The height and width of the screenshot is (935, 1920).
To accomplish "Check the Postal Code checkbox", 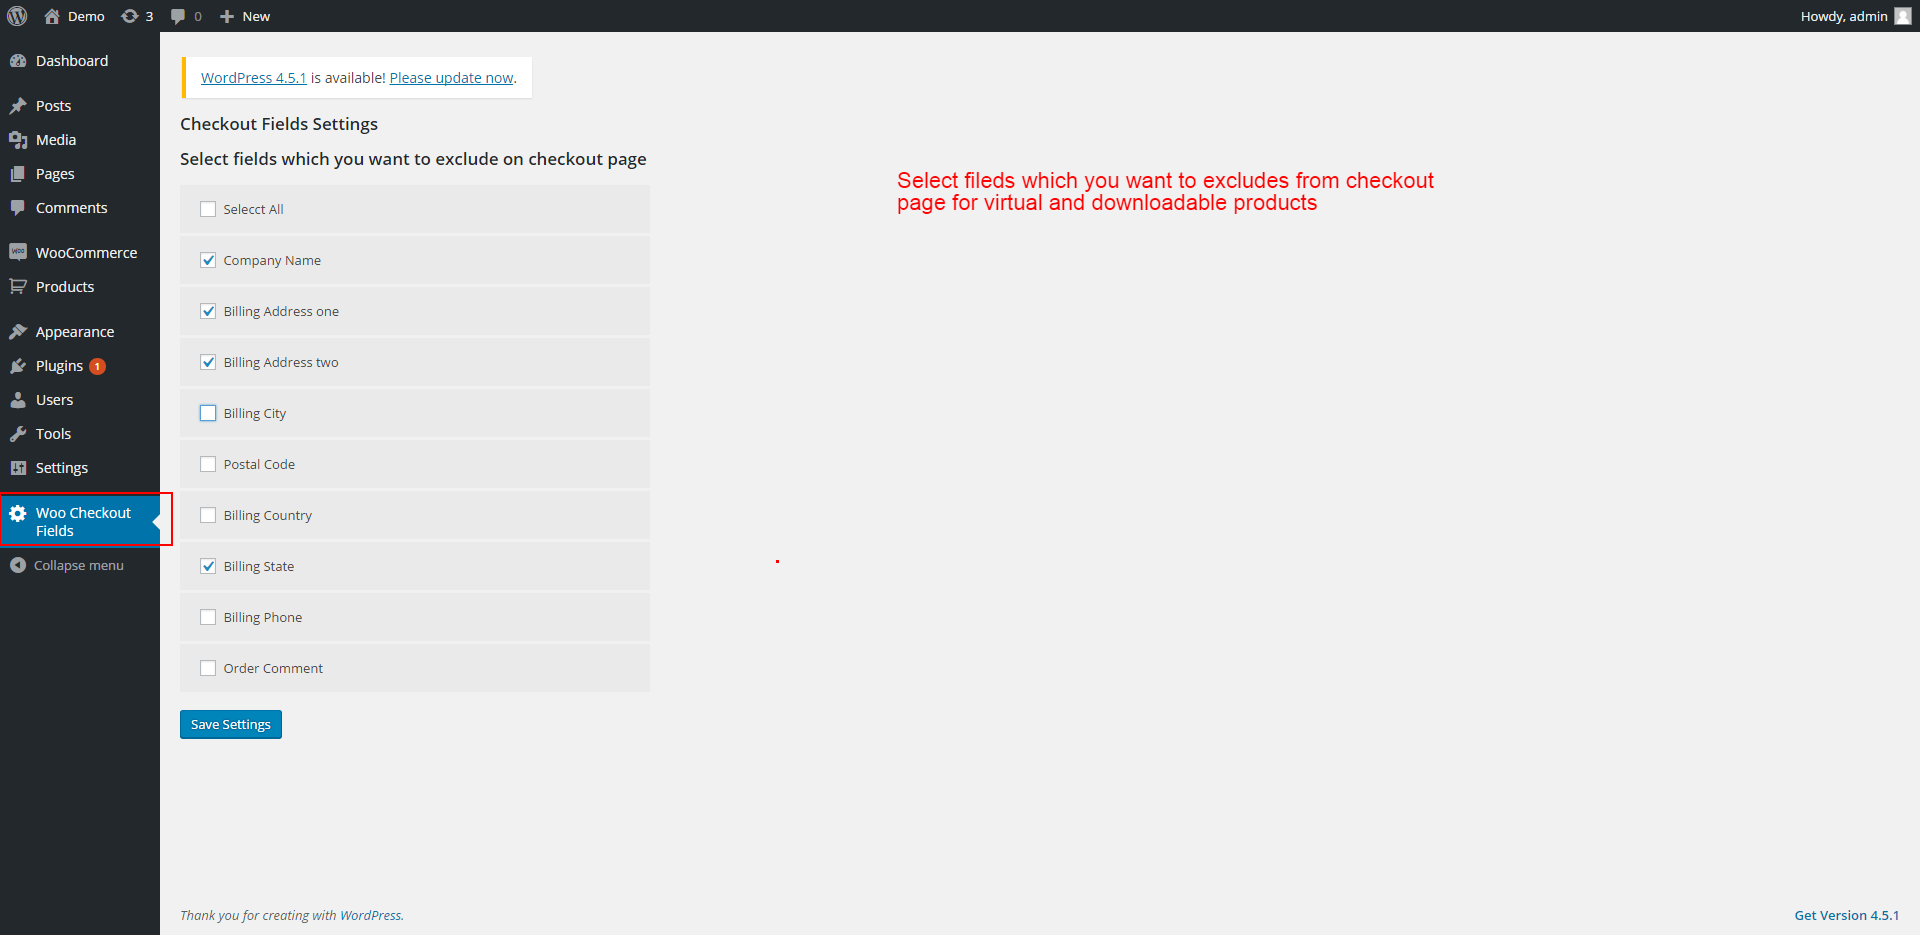I will pos(208,464).
